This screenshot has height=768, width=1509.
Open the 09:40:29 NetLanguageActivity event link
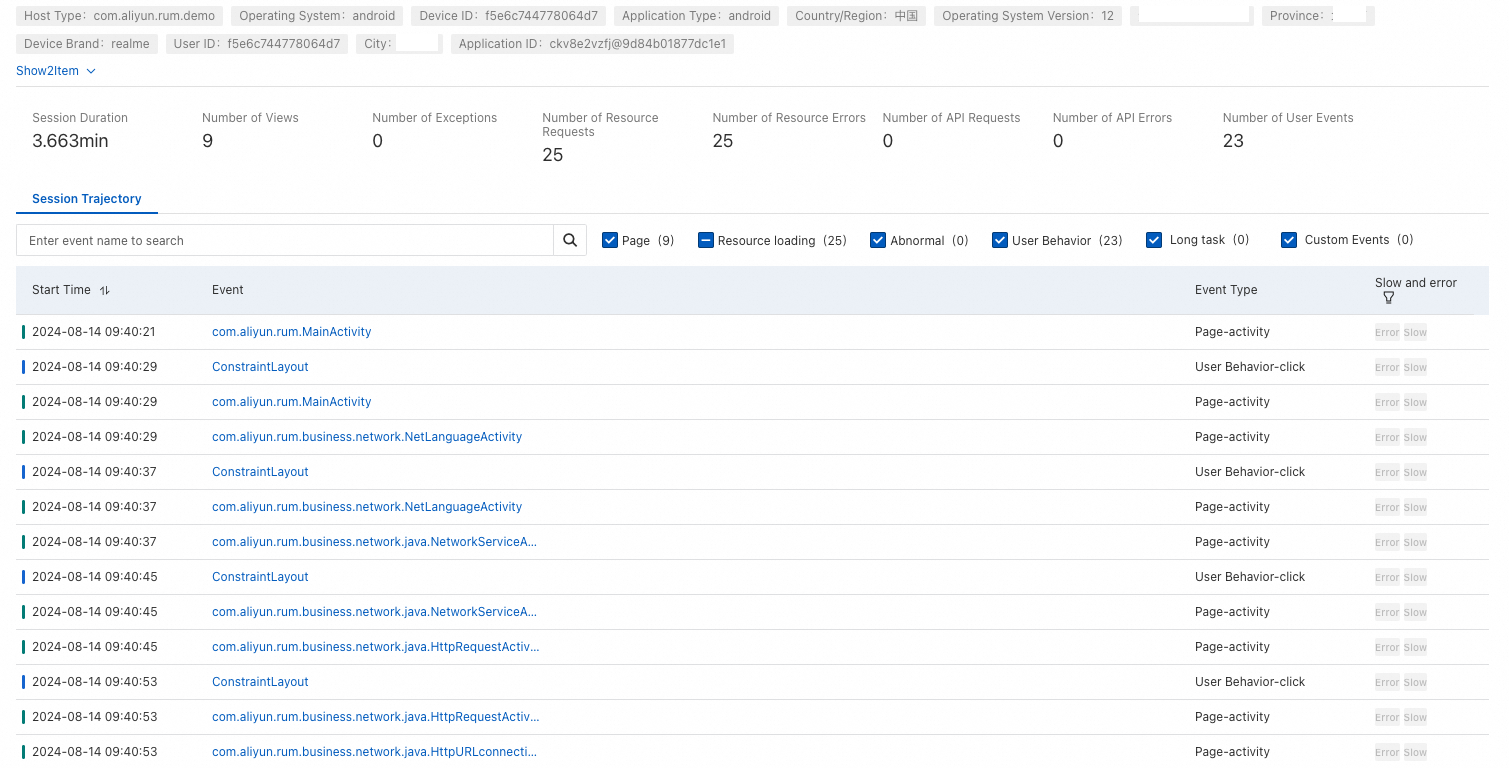[x=367, y=437]
